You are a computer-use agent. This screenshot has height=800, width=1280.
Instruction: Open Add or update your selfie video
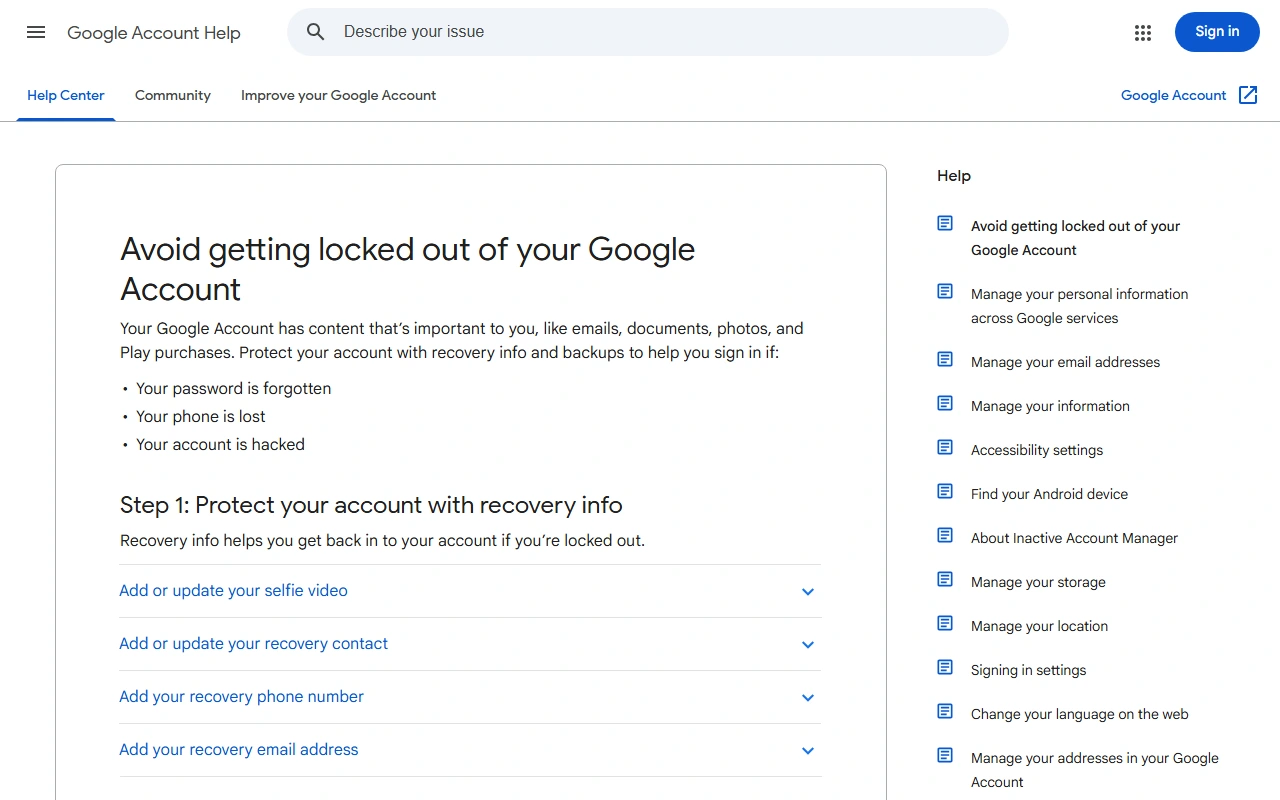[x=234, y=591]
